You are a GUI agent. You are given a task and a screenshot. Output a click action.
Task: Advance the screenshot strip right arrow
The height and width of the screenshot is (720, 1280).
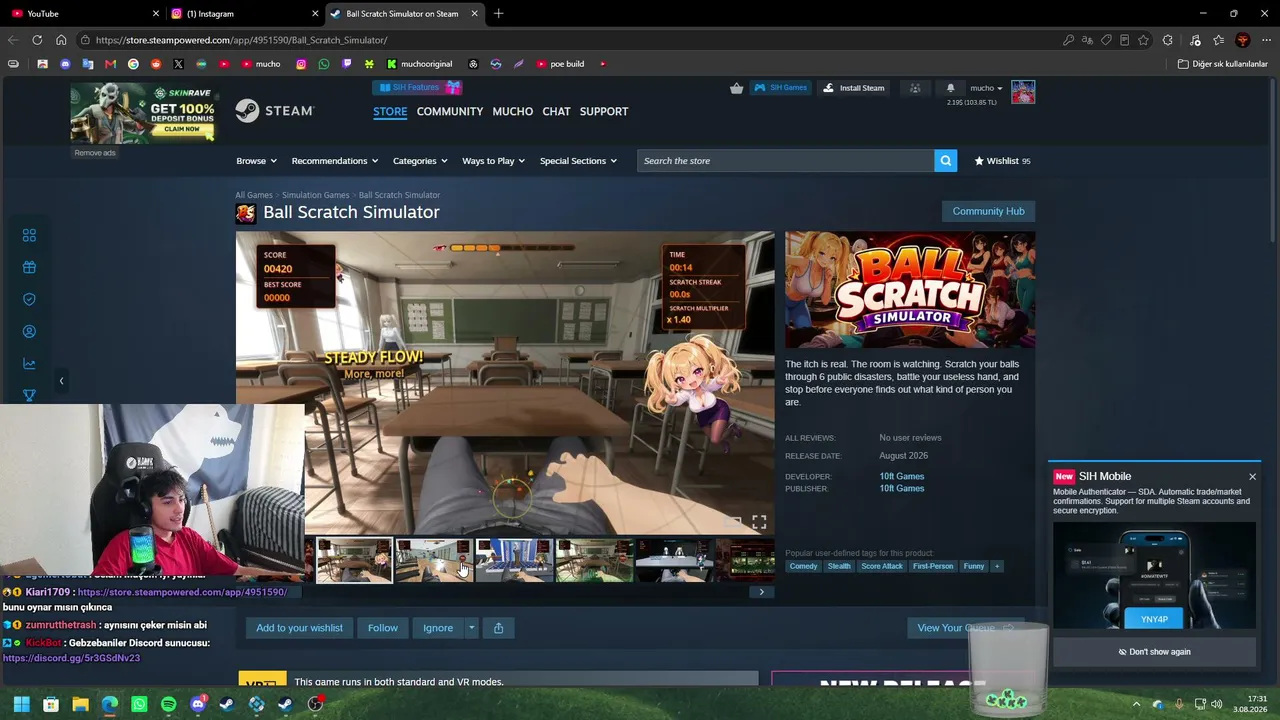pyautogui.click(x=761, y=592)
